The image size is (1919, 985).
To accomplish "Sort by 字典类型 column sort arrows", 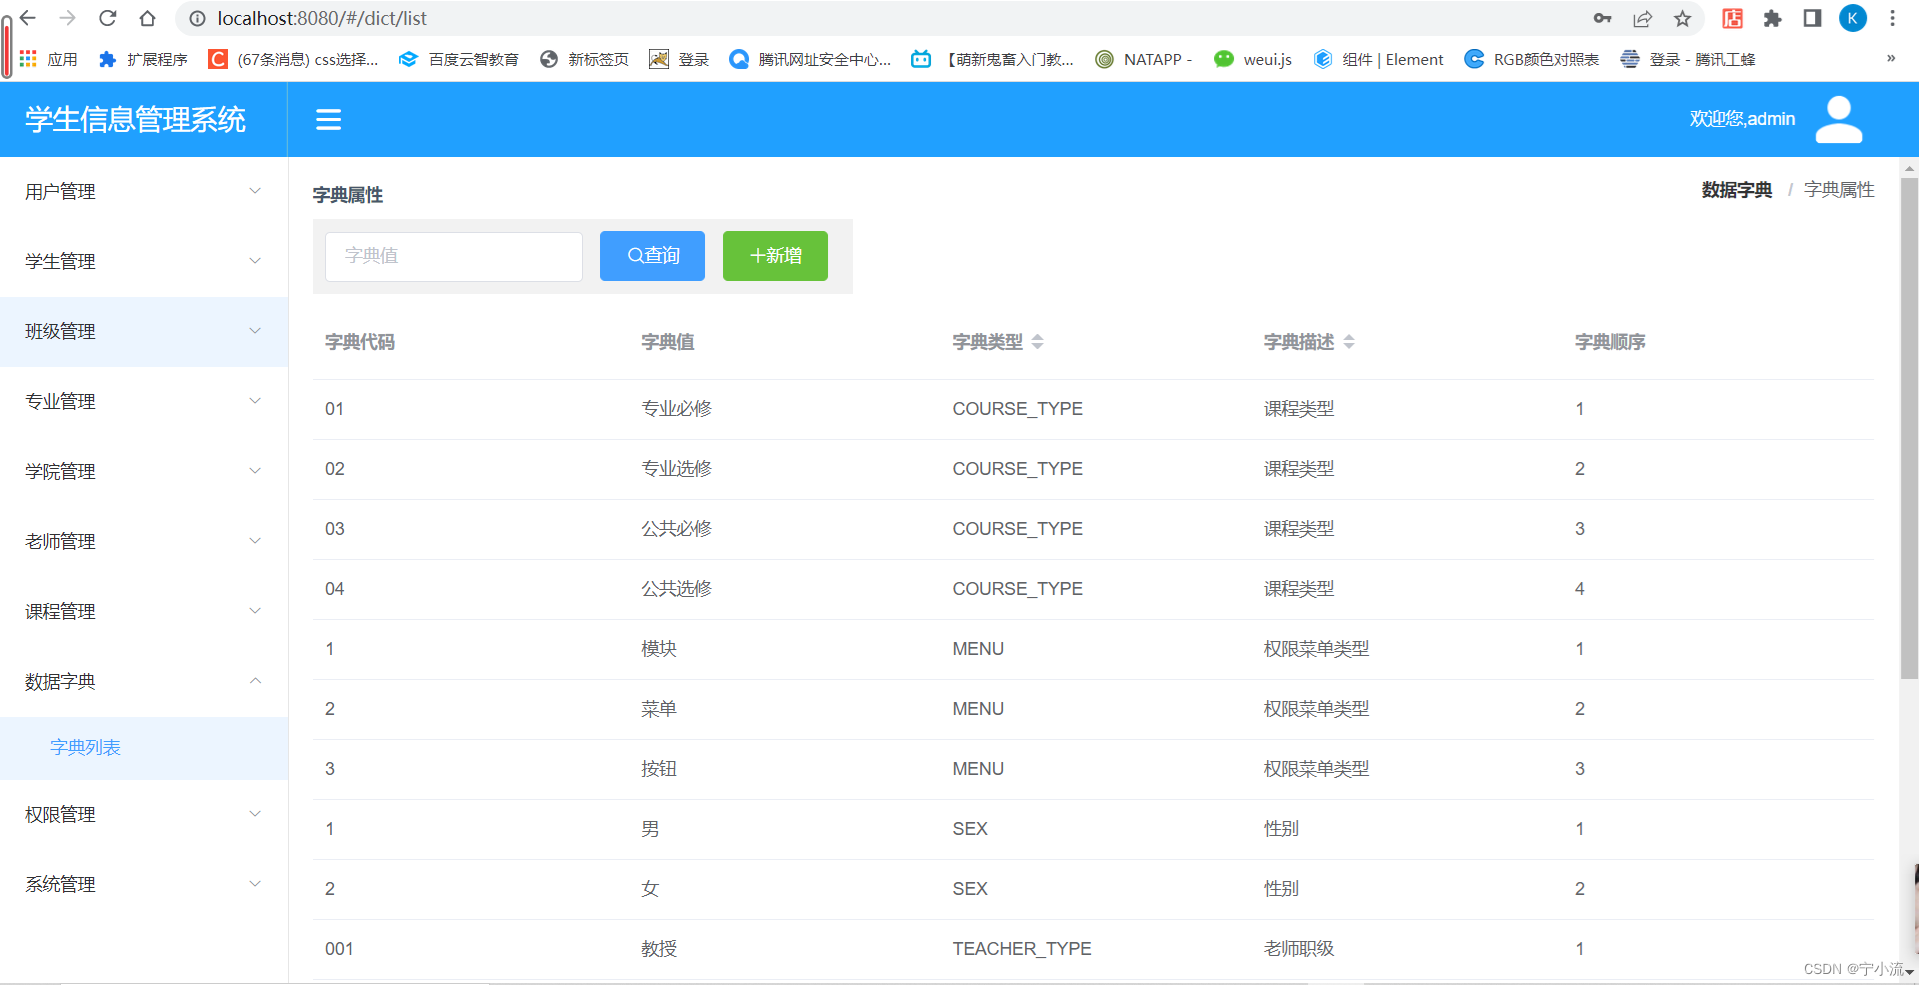I will click(1037, 342).
